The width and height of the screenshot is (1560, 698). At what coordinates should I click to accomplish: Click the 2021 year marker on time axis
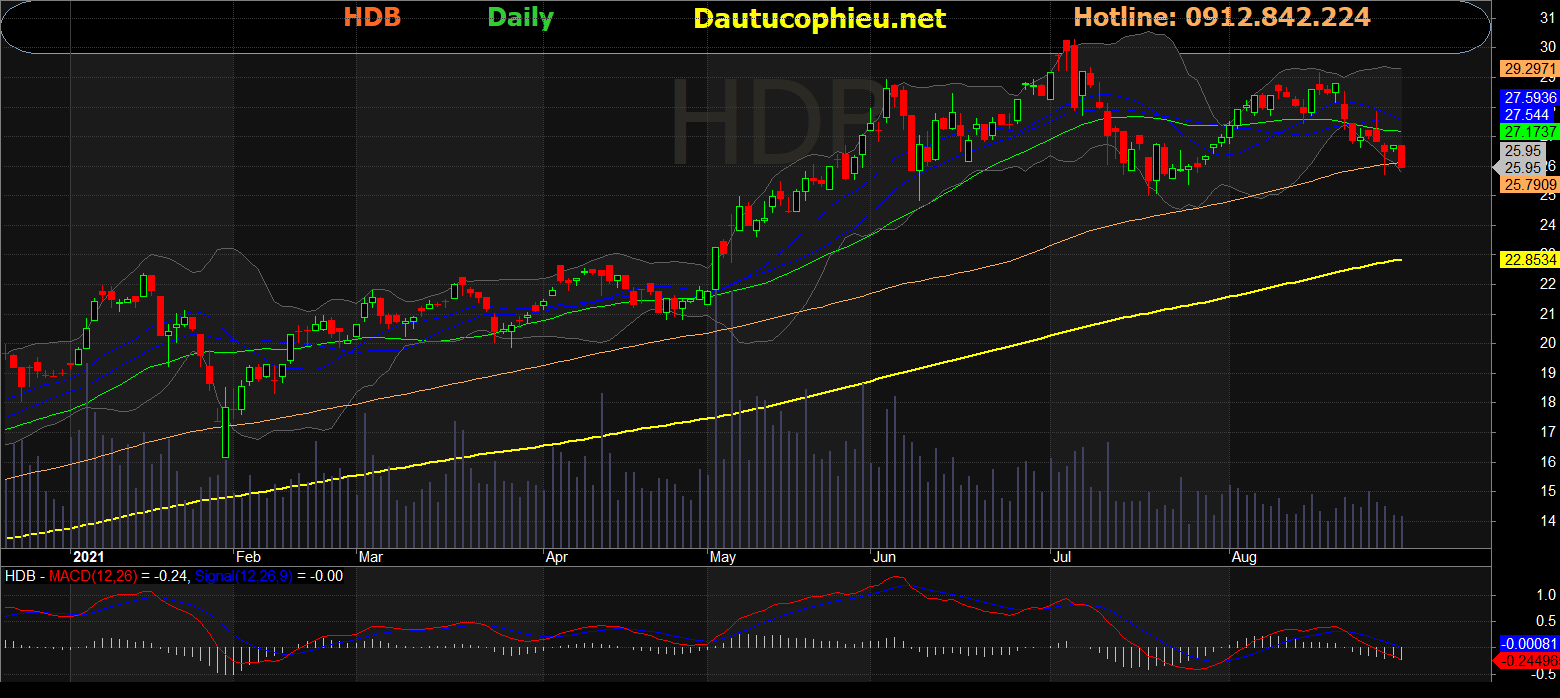point(89,555)
